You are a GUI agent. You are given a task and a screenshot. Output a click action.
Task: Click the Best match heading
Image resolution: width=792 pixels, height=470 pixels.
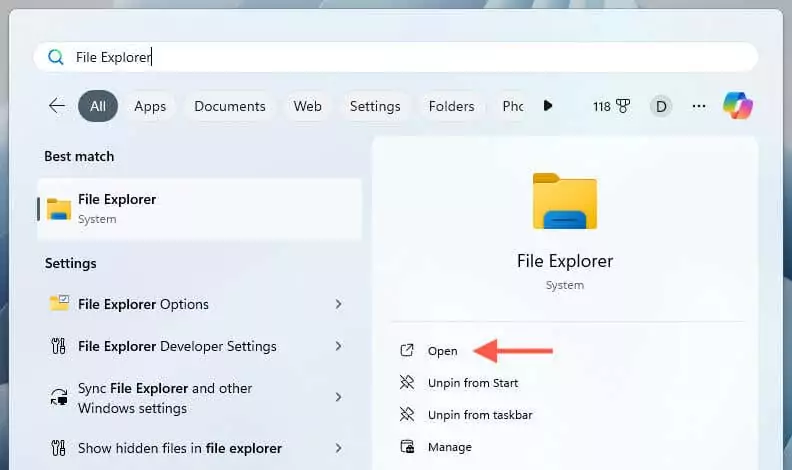point(79,156)
